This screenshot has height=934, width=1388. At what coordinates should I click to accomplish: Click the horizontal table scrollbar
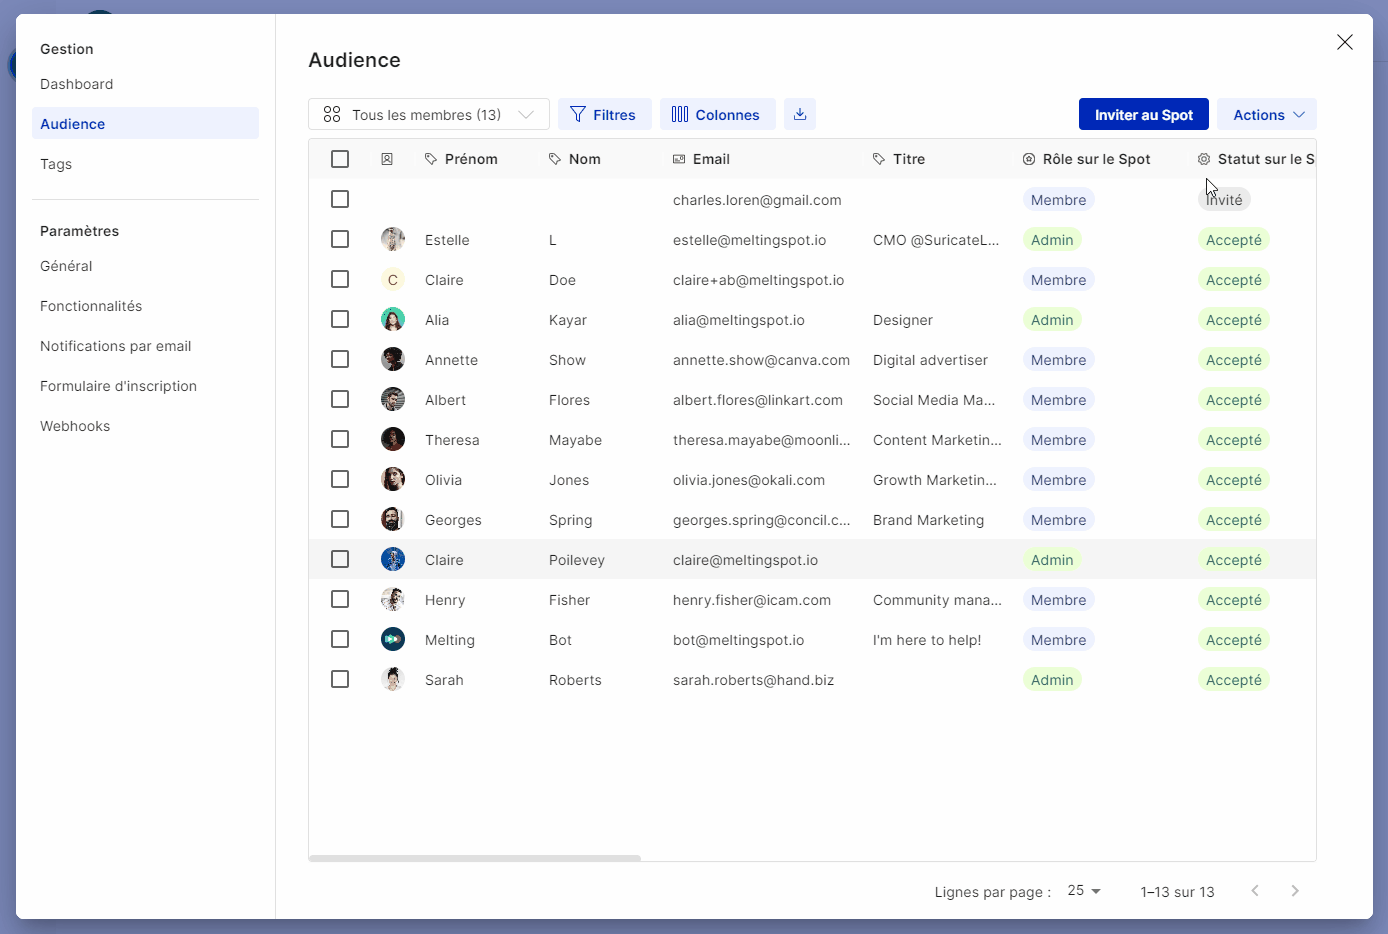[475, 858]
